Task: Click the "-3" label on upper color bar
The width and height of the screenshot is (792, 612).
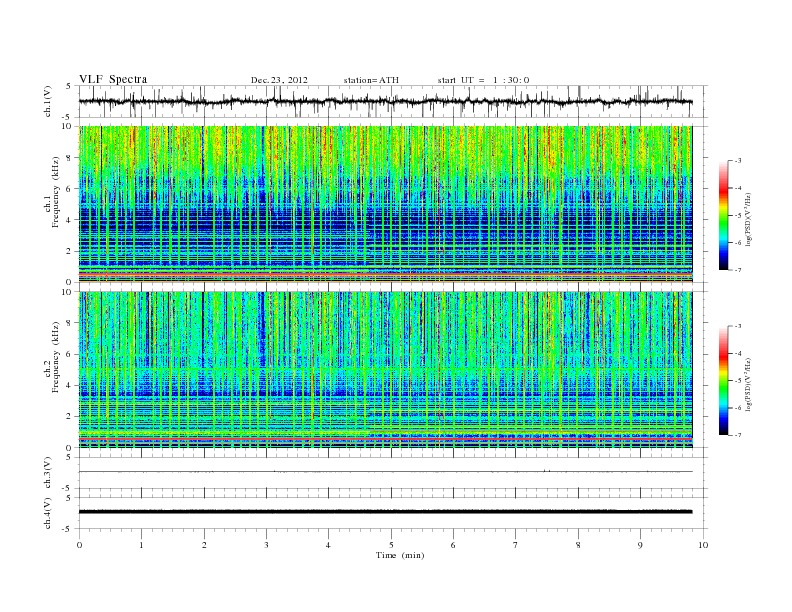Action: (738, 161)
